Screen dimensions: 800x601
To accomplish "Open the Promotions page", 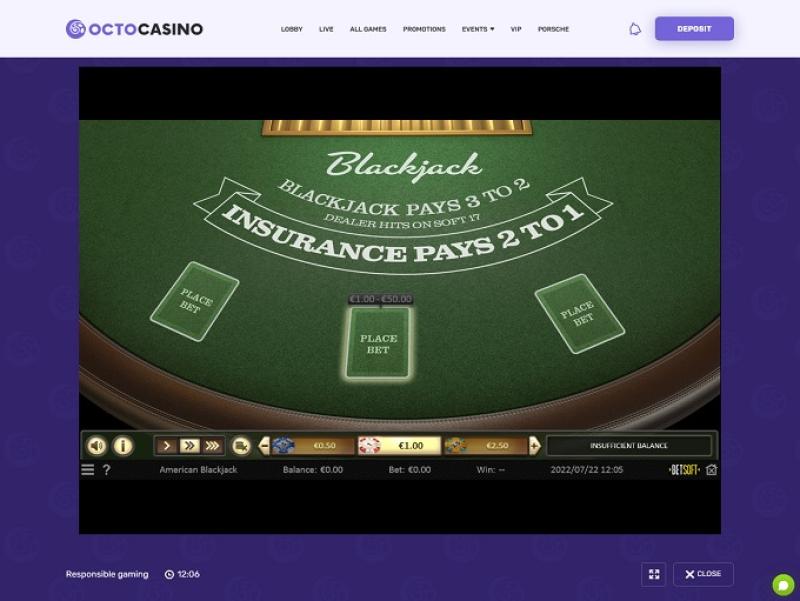I will (x=424, y=29).
